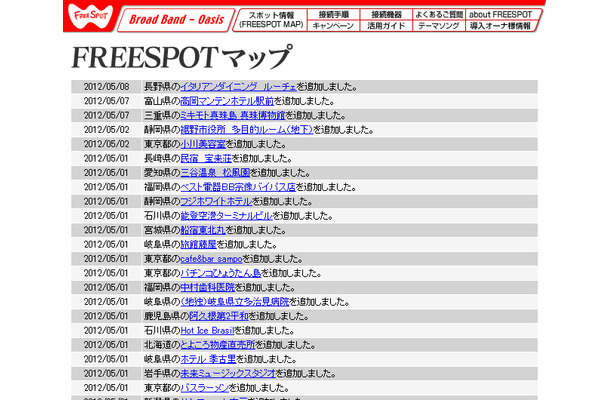This screenshot has height=400, width=610.
Task: Open the (地独)岐阜県立多治見病院 link
Action: coord(235,302)
